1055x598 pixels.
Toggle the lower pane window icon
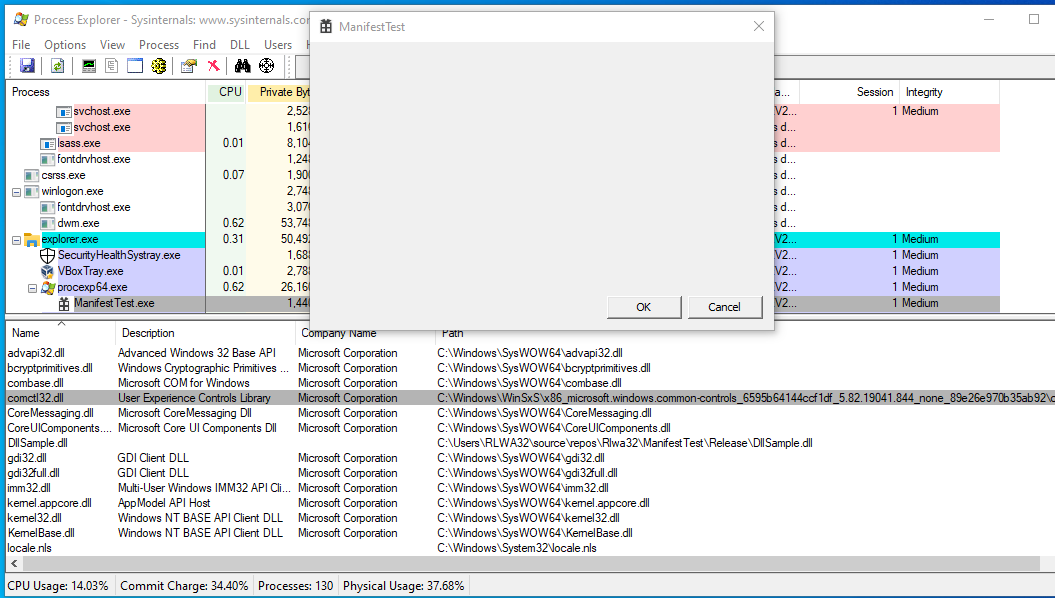[x=135, y=66]
